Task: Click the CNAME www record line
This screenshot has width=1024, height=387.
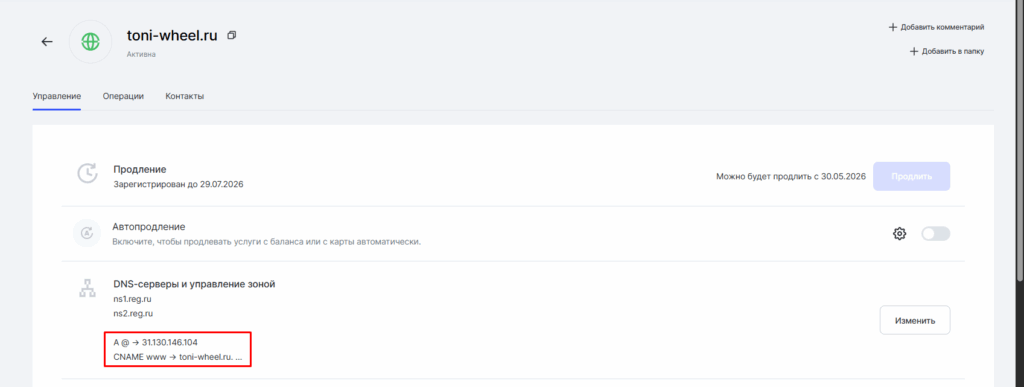Action: coord(177,357)
